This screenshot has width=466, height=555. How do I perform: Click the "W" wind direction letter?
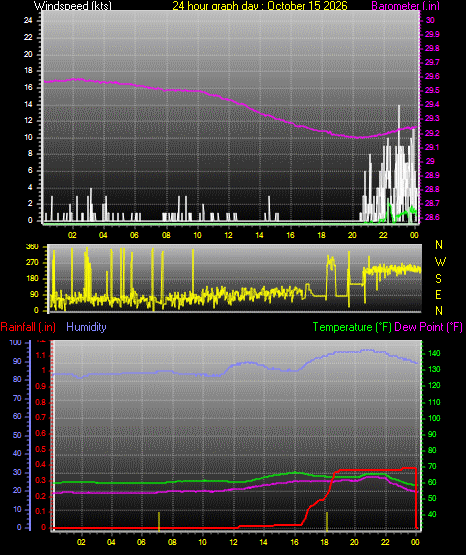click(x=440, y=262)
